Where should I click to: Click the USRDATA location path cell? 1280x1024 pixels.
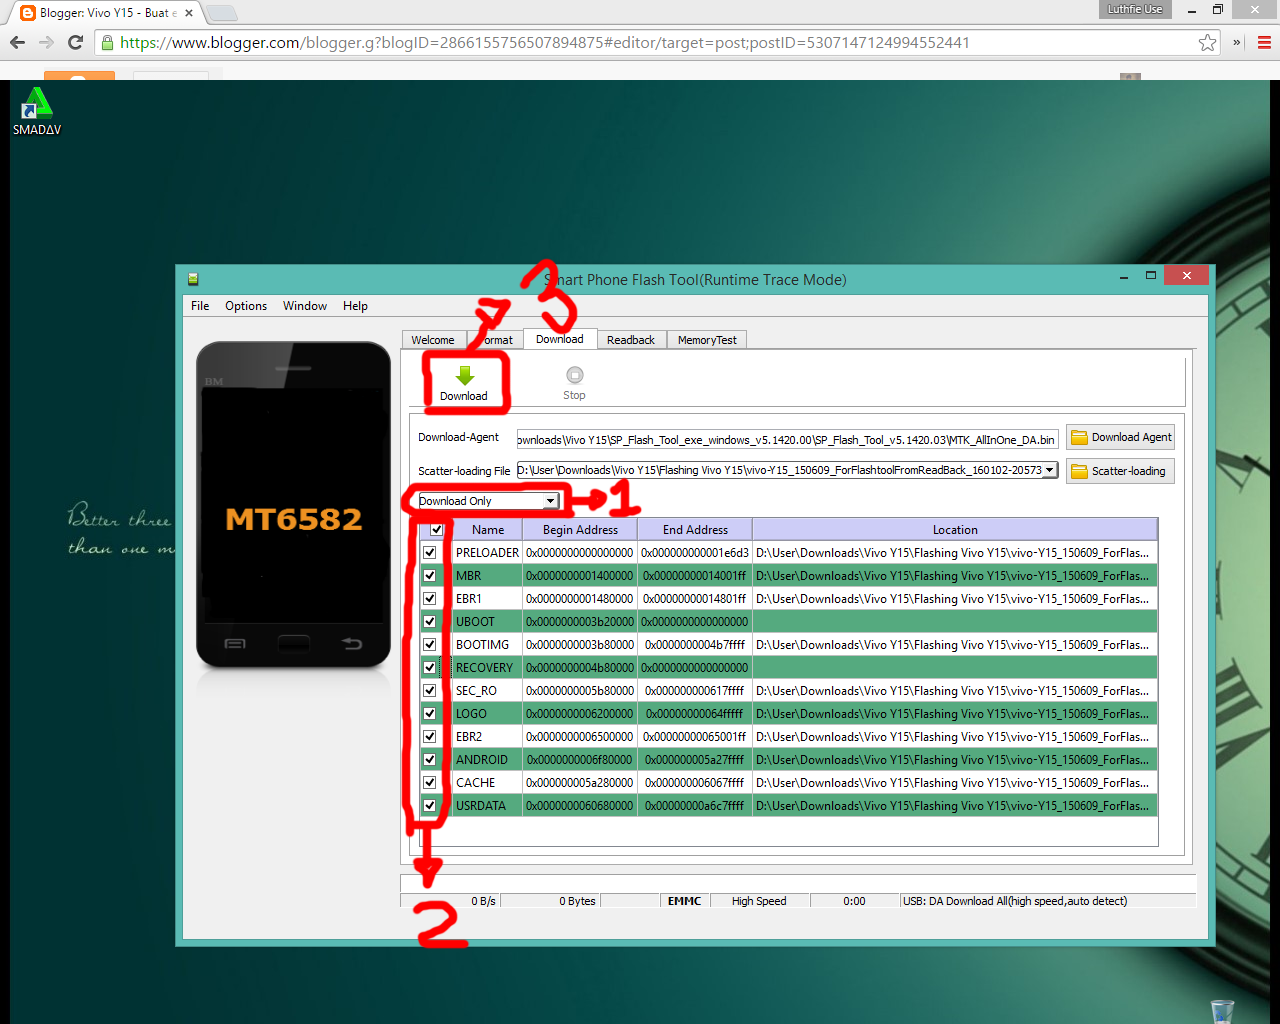pos(954,806)
